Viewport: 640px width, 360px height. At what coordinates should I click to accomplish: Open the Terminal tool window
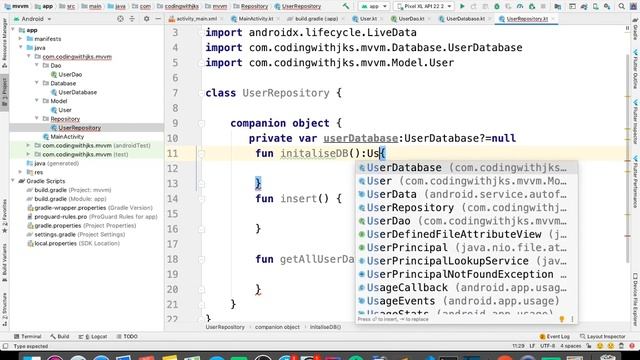[27, 337]
